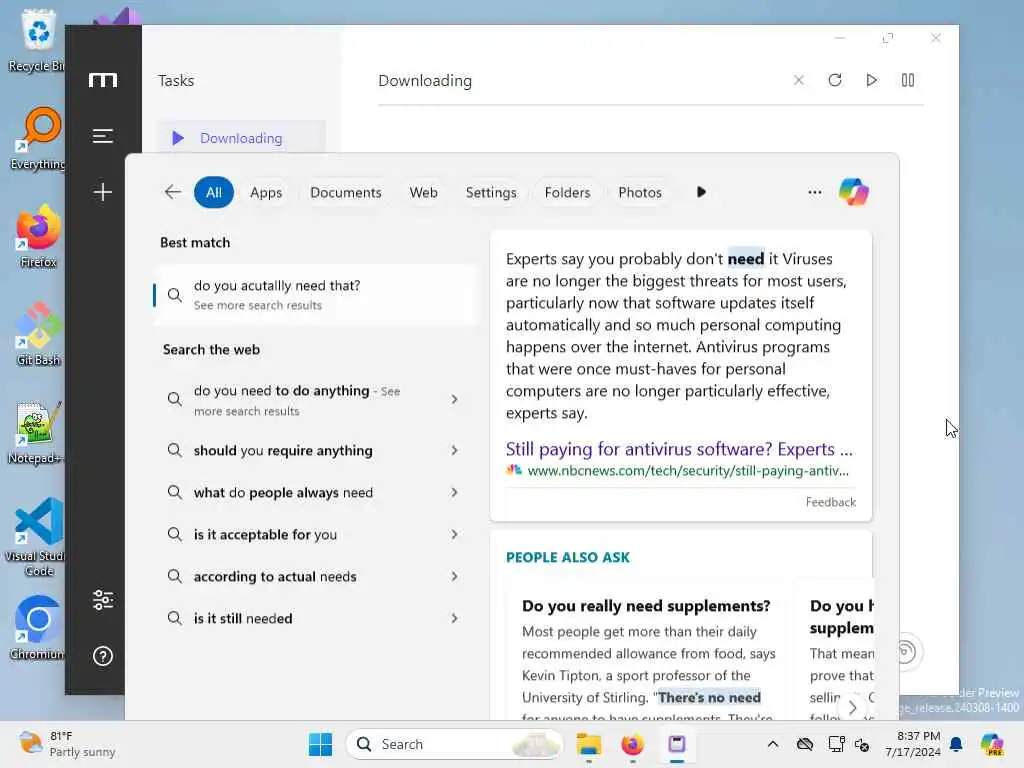Open Copilot from the search panel
The image size is (1024, 768).
pyautogui.click(x=854, y=192)
